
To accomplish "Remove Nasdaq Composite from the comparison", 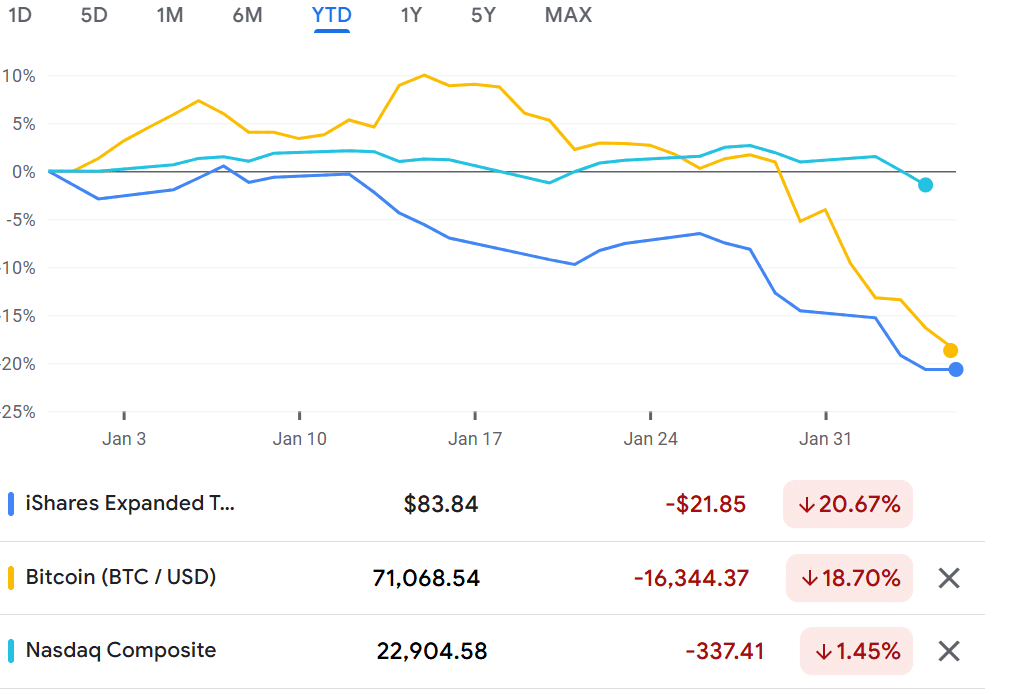I will 948,651.
